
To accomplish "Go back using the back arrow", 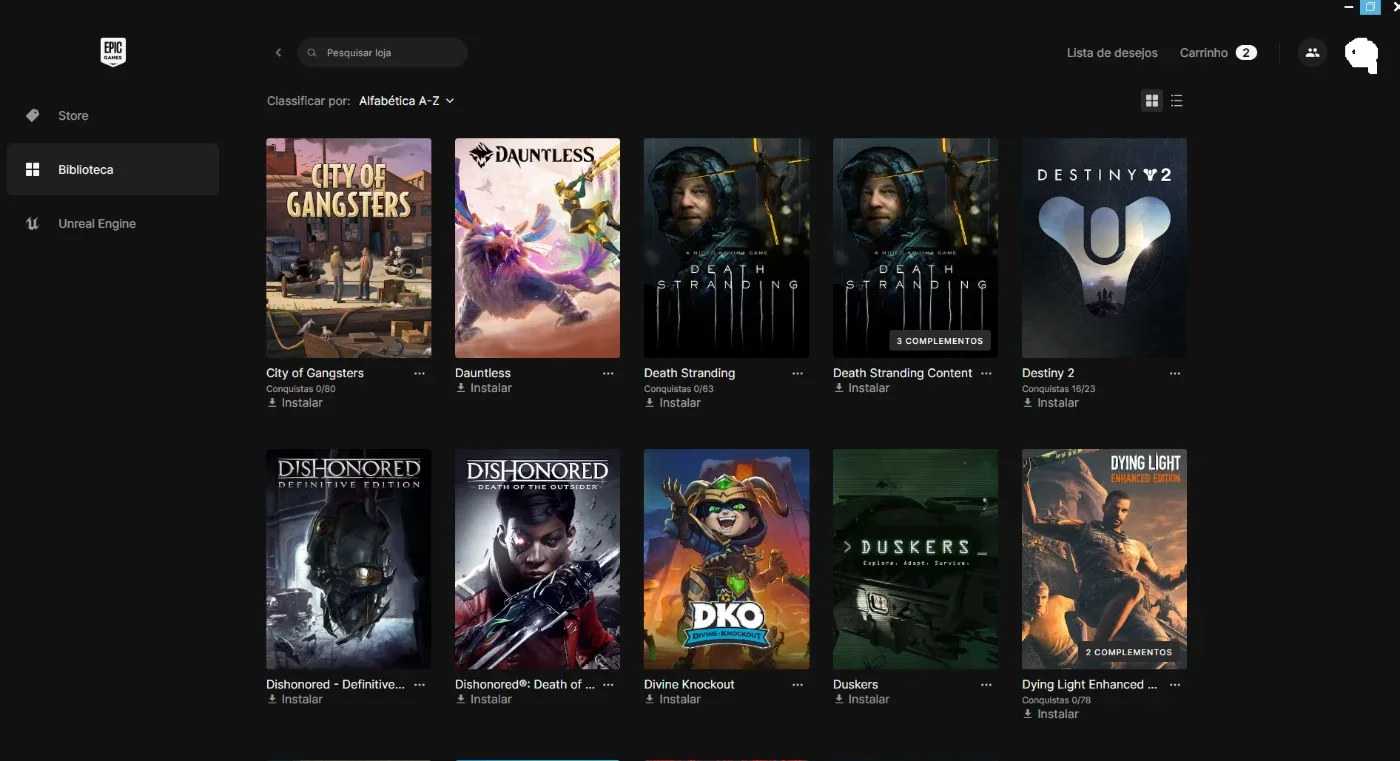I will (278, 53).
